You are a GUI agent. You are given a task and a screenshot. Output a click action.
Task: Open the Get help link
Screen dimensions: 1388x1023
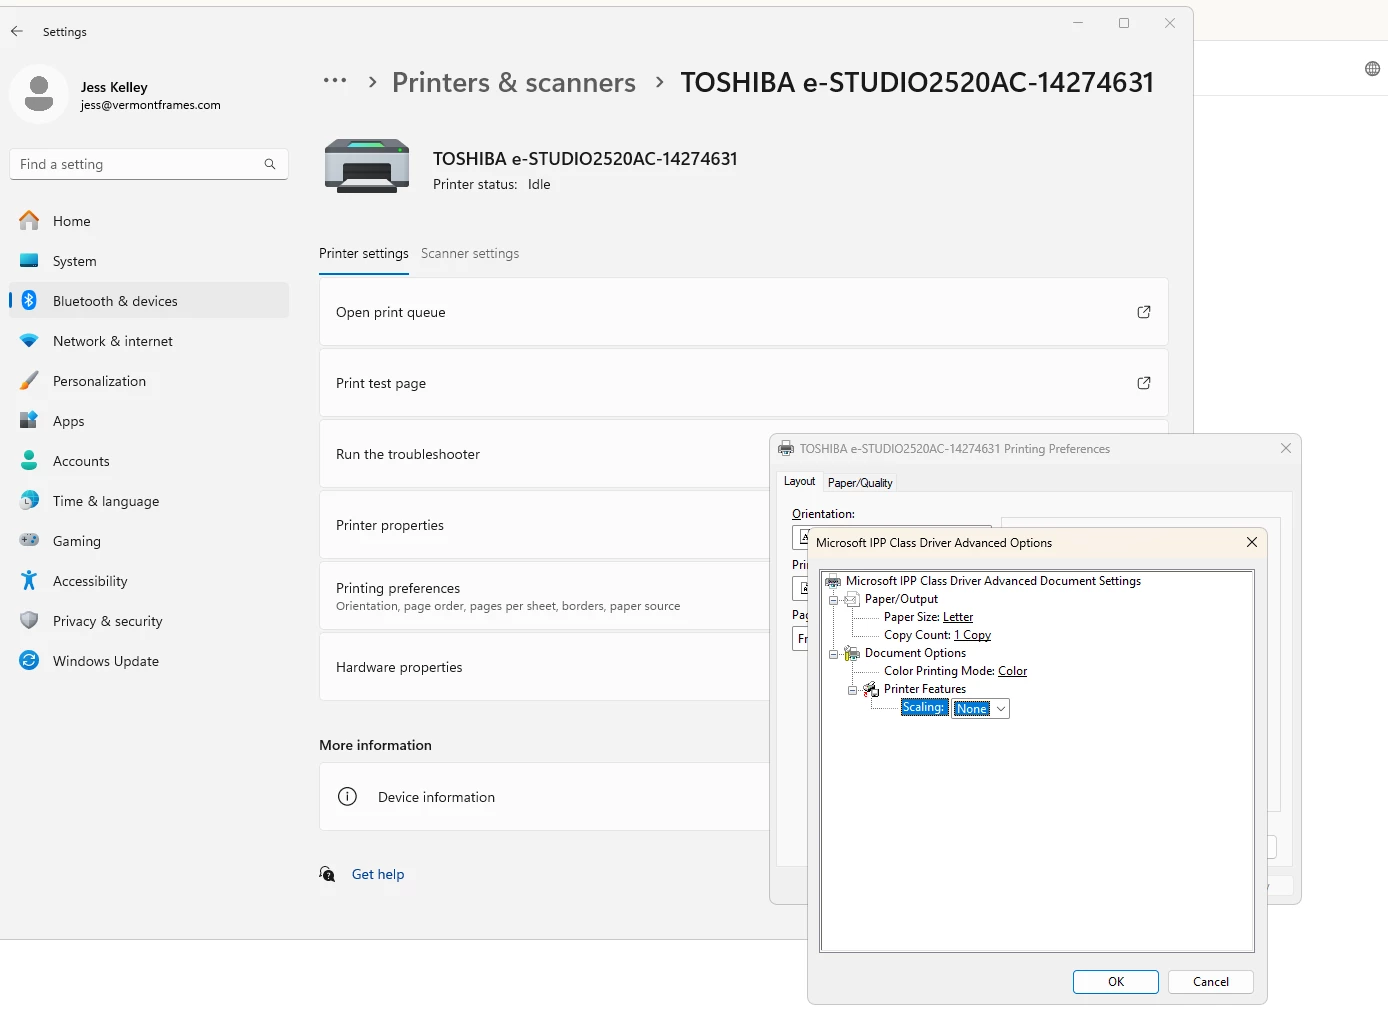378,874
